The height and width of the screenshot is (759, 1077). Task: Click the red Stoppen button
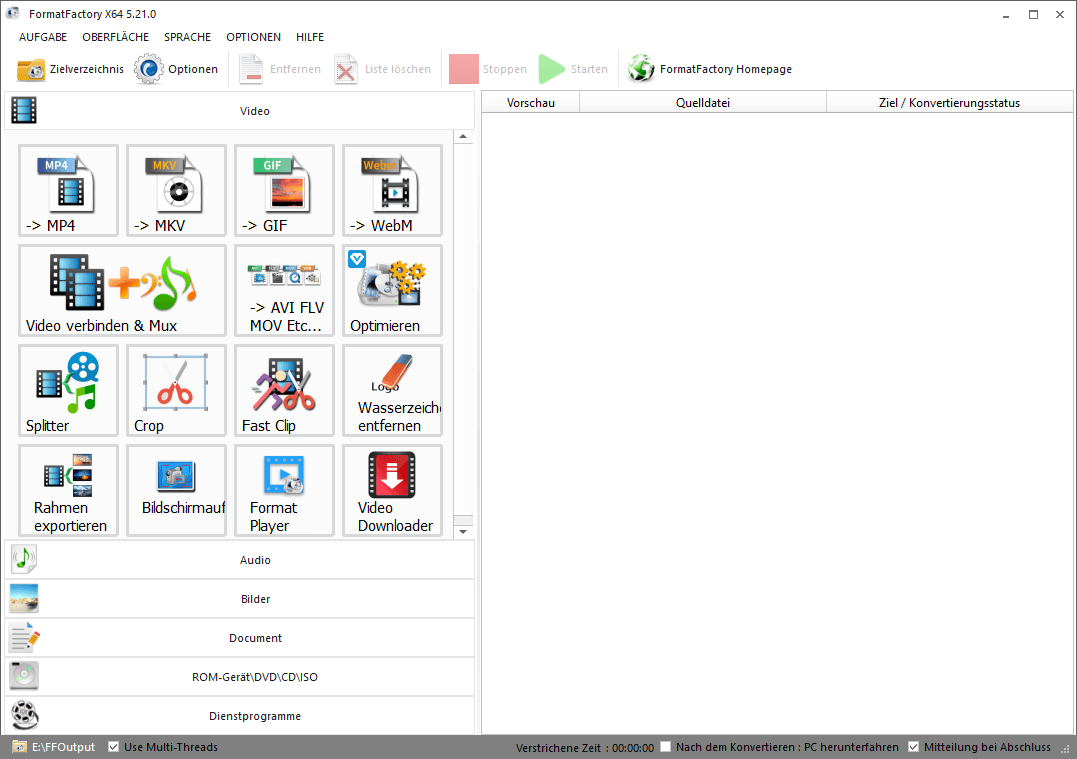(488, 69)
